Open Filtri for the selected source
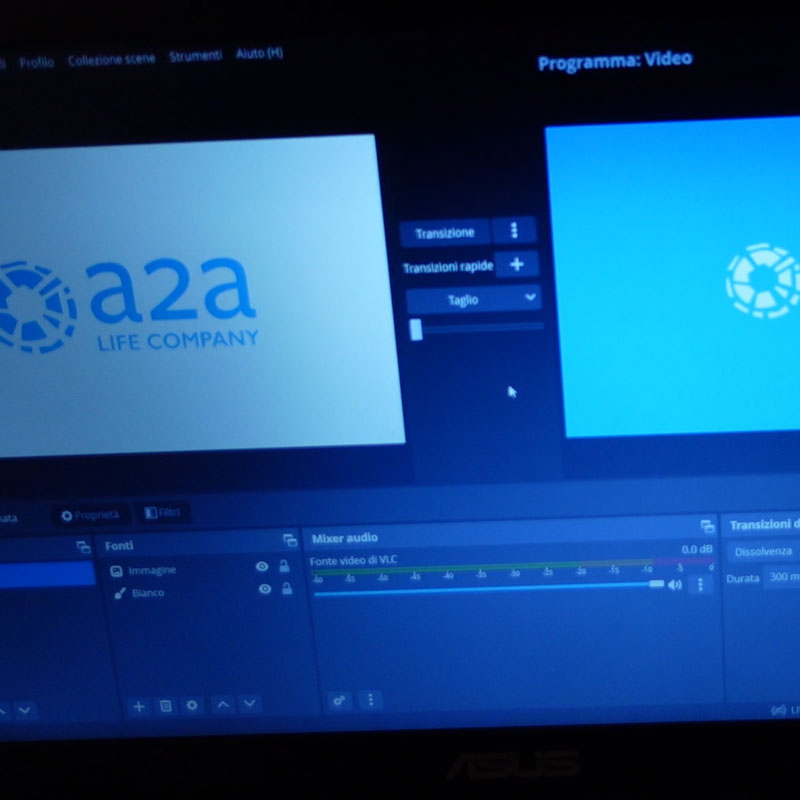This screenshot has height=800, width=800. (x=163, y=513)
